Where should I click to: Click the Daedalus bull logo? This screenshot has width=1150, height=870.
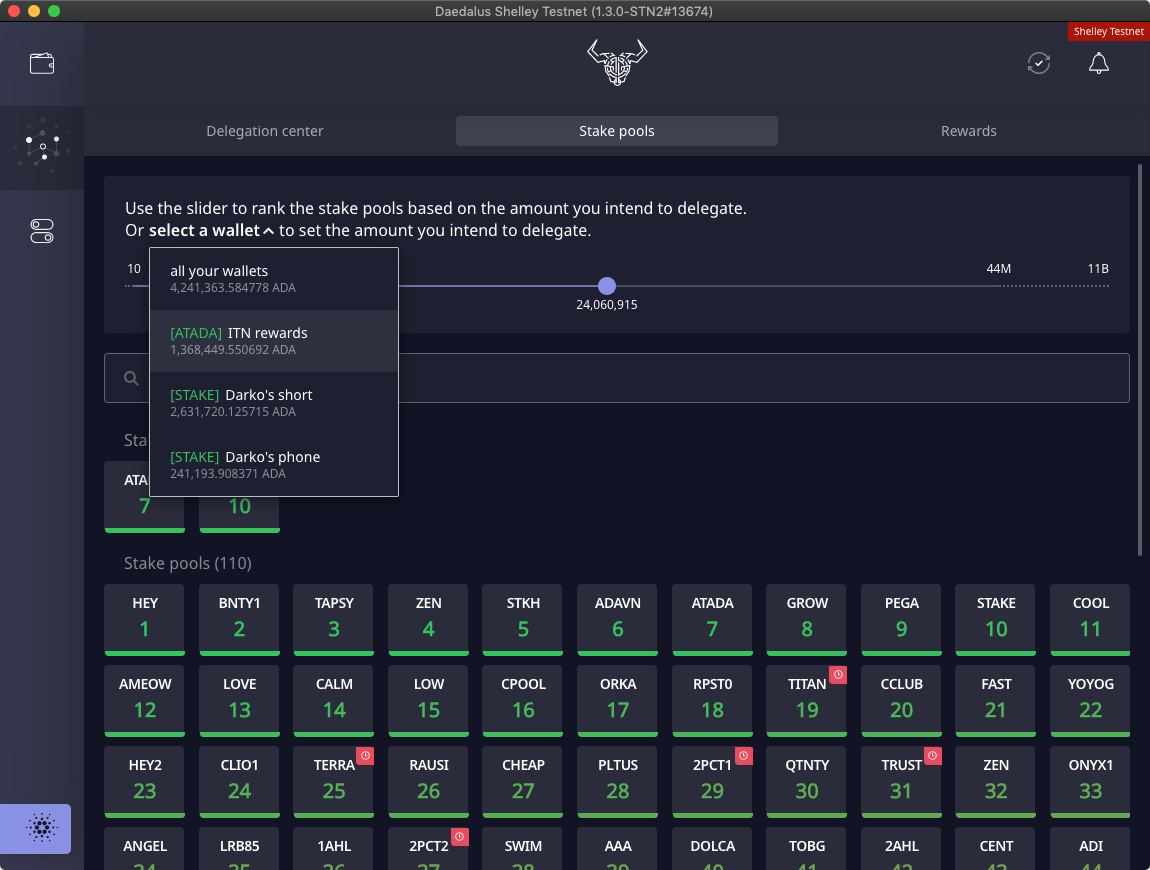coord(617,62)
